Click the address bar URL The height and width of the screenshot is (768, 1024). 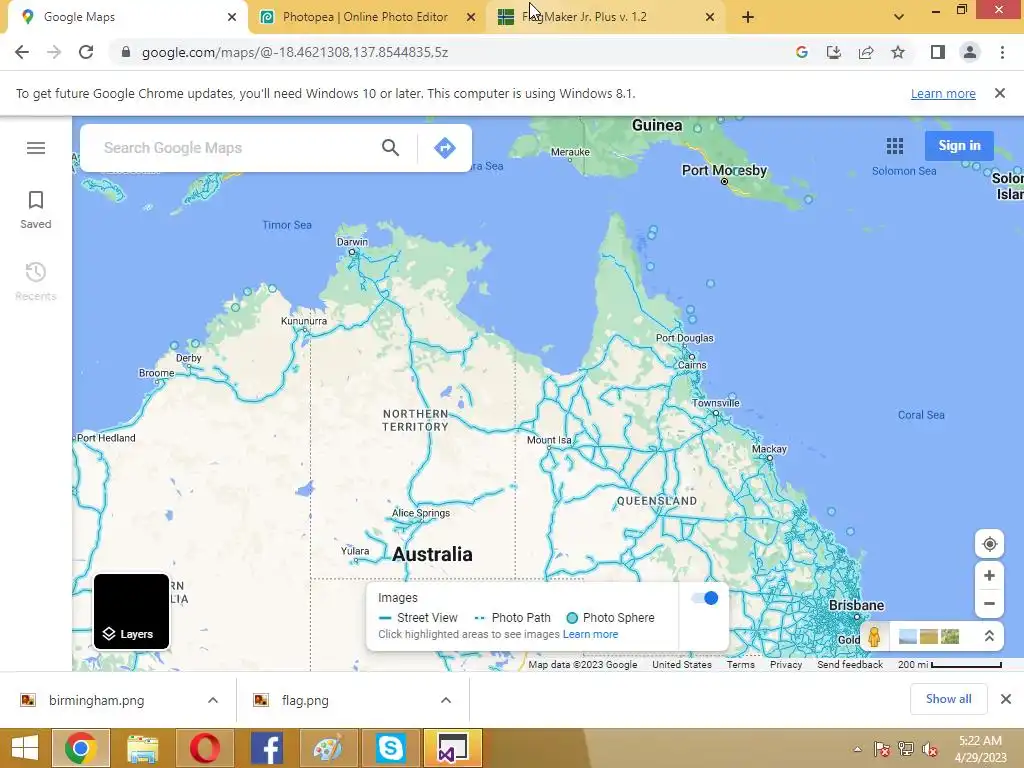click(295, 52)
